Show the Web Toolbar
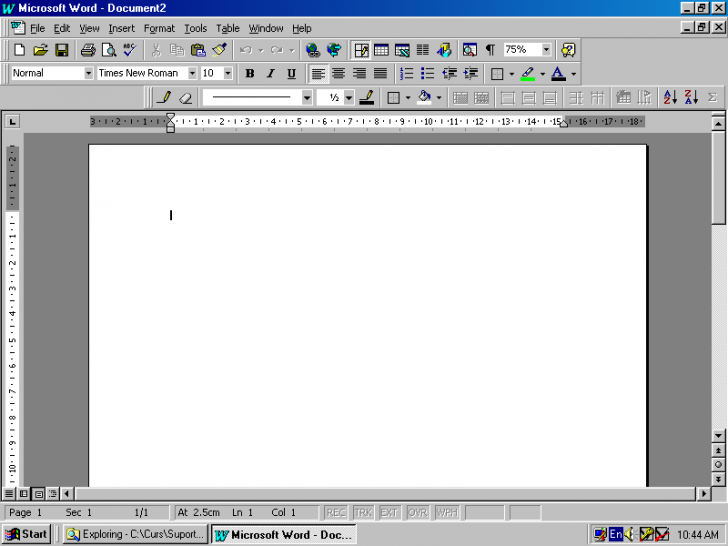Viewport: 728px width, 546px height. click(334, 50)
